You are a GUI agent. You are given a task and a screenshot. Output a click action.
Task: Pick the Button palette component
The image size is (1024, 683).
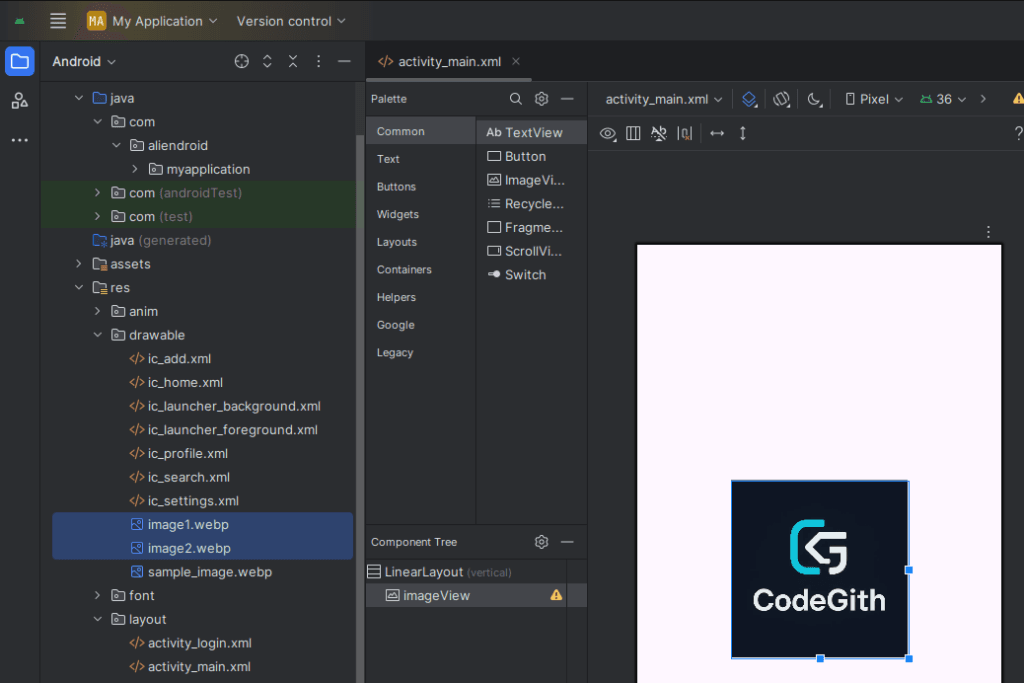click(x=532, y=156)
